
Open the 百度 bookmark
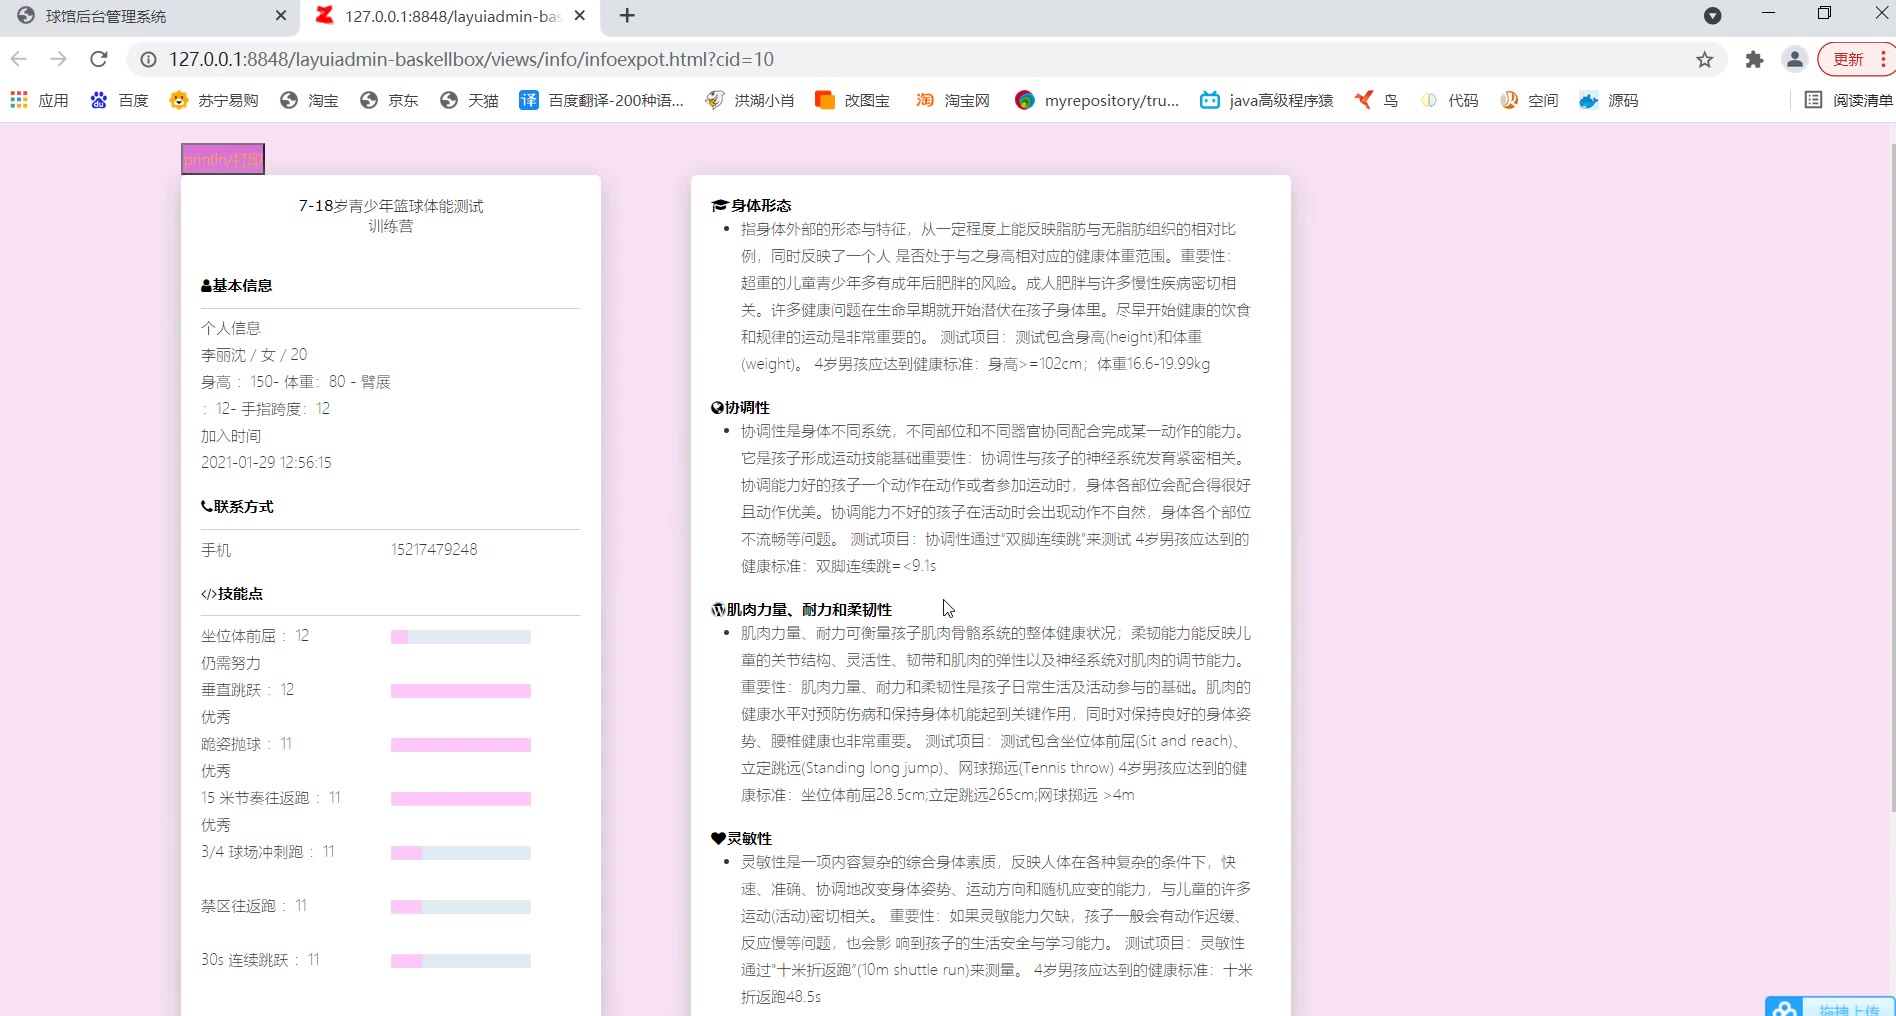(x=119, y=100)
